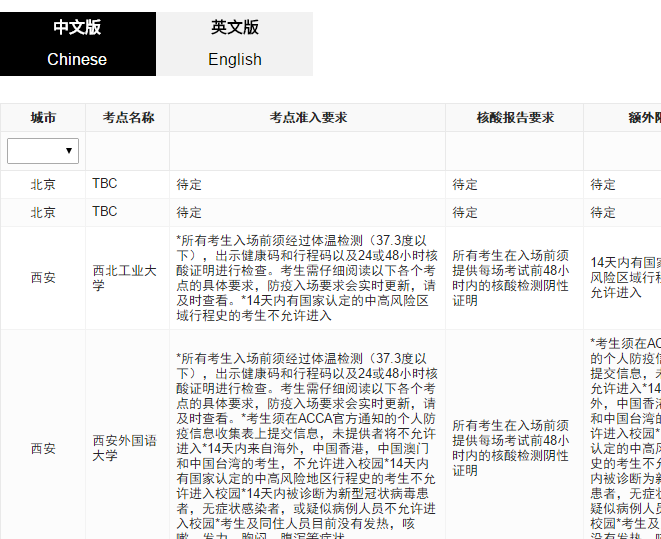Image resolution: width=661 pixels, height=539 pixels.
Task: Click the 核酸报告要求 column header
Action: 515,118
